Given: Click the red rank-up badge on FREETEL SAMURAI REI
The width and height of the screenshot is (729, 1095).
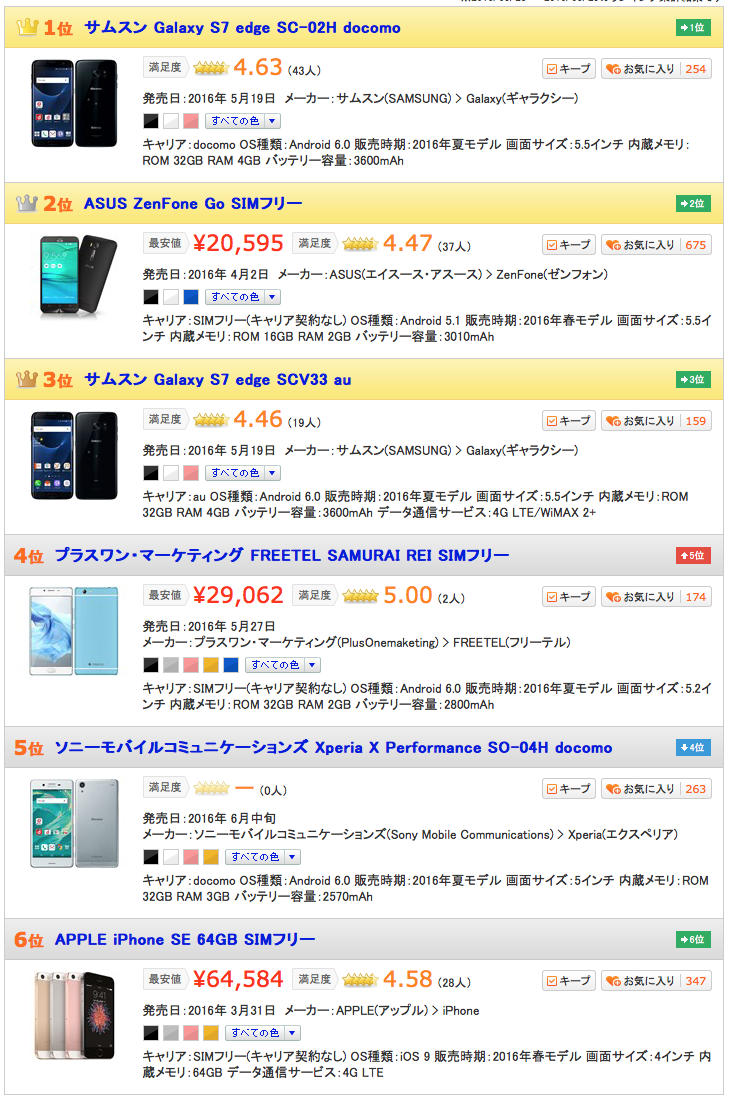Looking at the screenshot, I should pyautogui.click(x=693, y=555).
